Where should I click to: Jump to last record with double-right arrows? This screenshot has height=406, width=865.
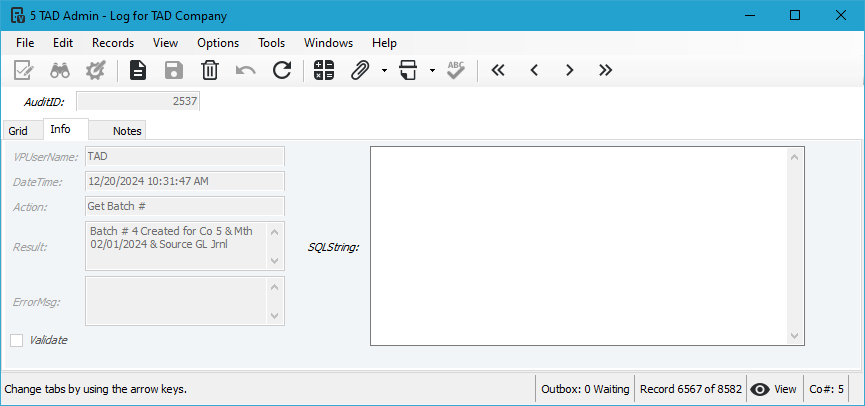[606, 71]
